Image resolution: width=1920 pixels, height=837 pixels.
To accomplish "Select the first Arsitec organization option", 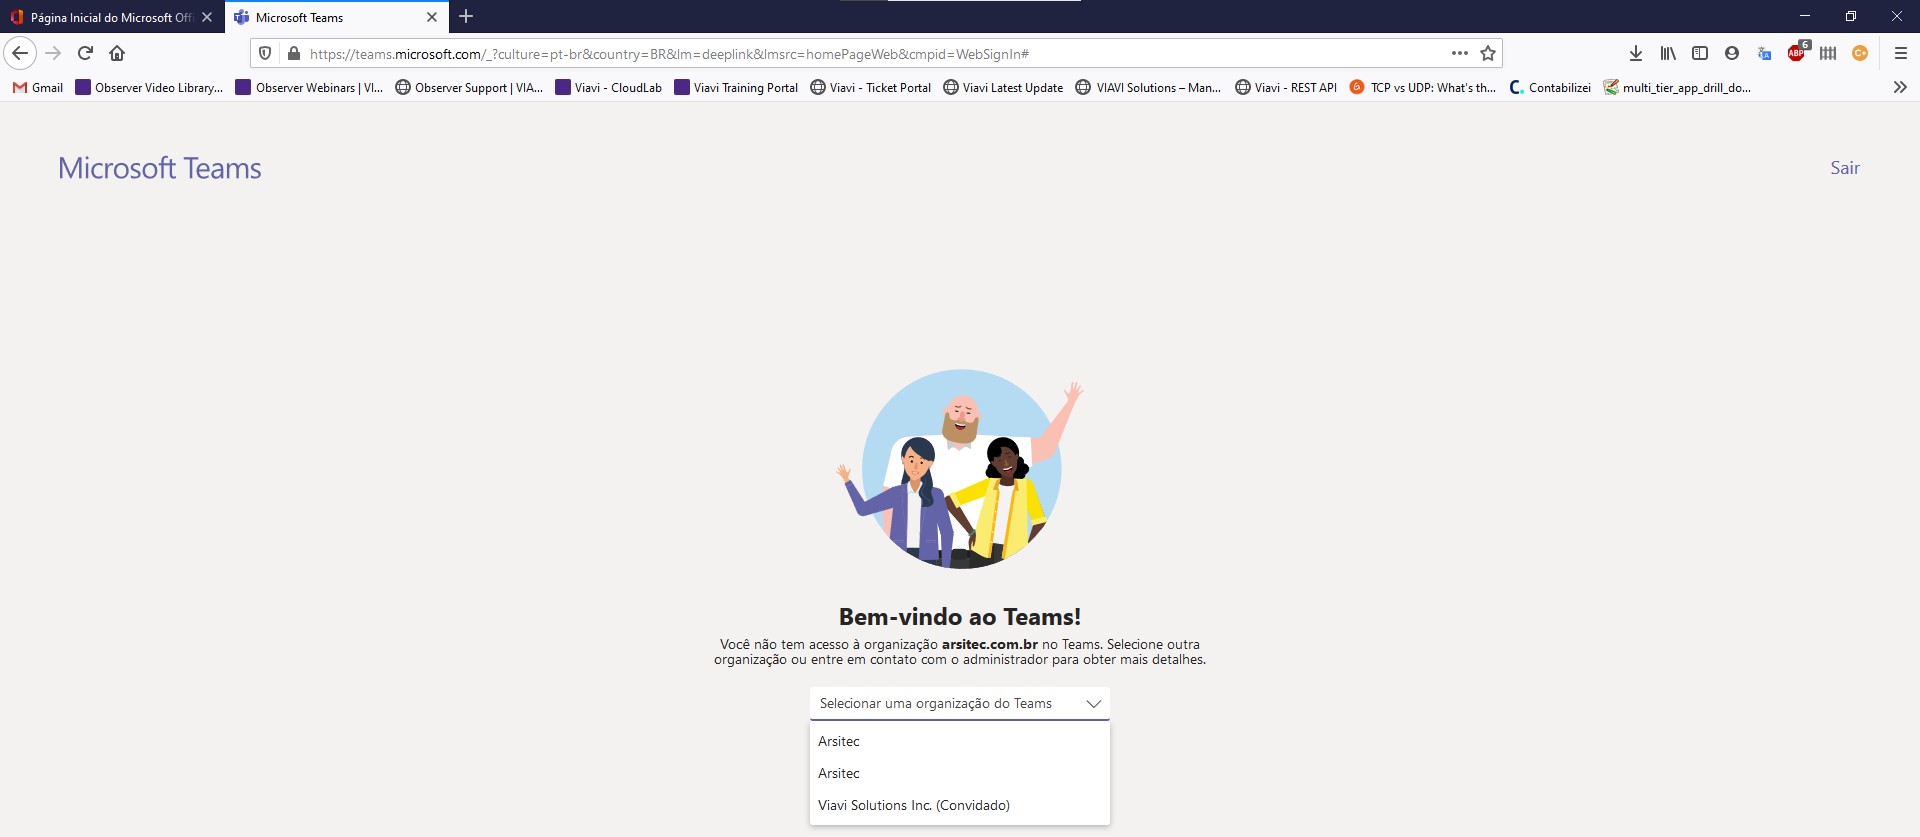I will click(x=960, y=741).
